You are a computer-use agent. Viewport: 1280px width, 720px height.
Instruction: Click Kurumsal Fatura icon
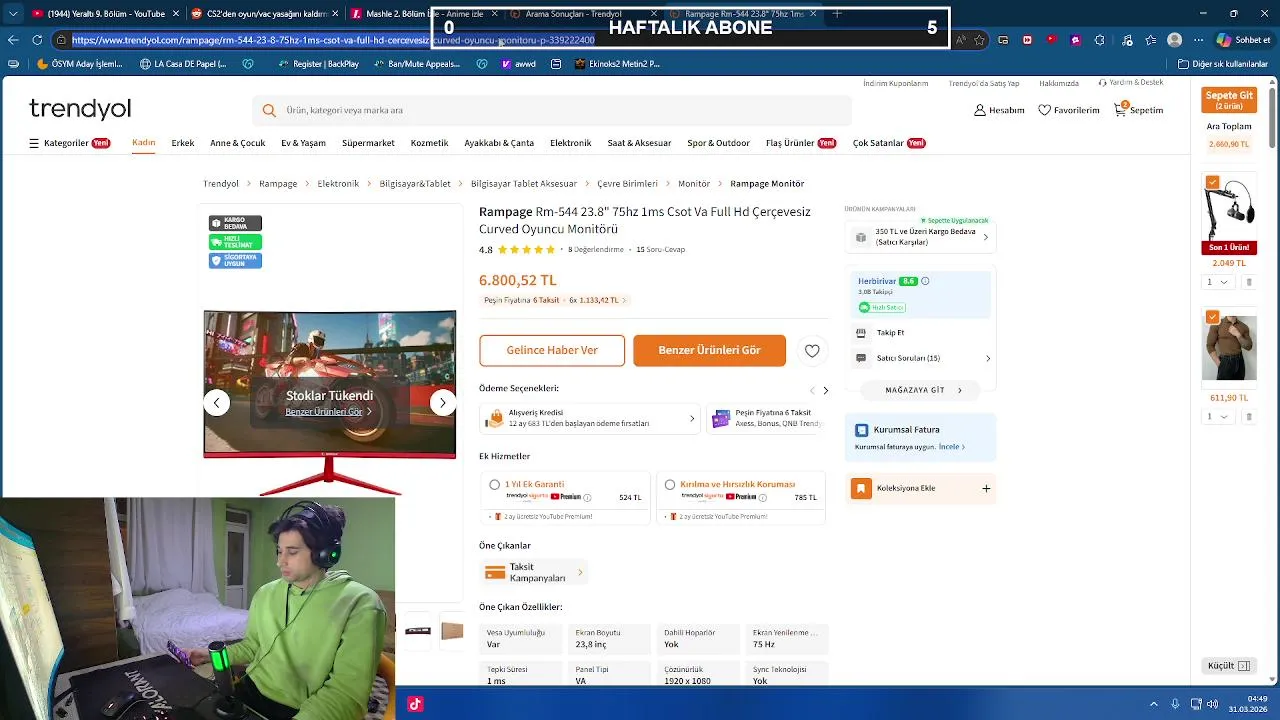[862, 430]
